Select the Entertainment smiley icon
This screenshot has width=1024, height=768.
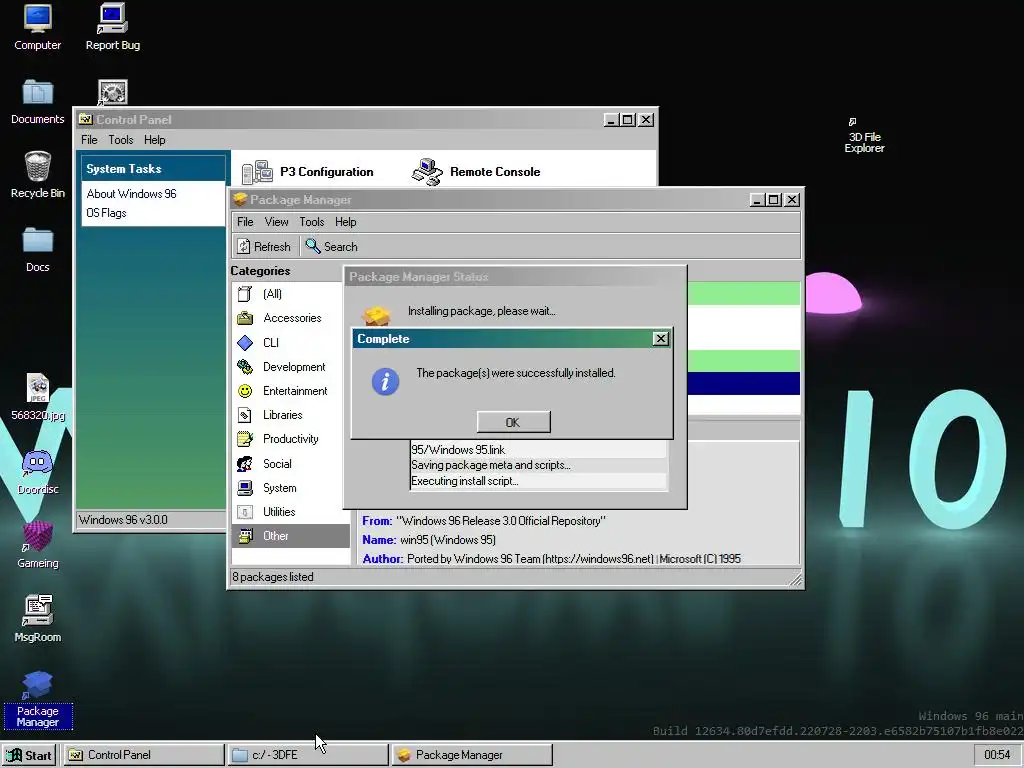[x=245, y=391]
